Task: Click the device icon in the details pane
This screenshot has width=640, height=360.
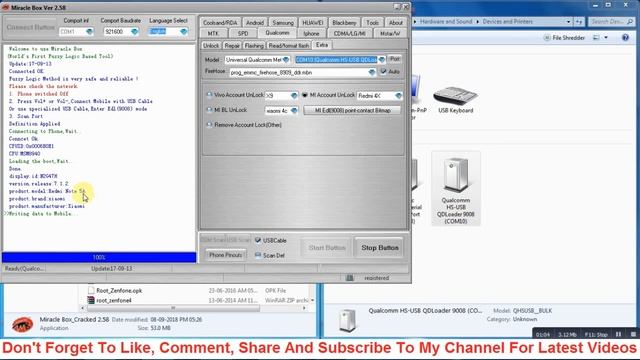Action: [x=347, y=320]
